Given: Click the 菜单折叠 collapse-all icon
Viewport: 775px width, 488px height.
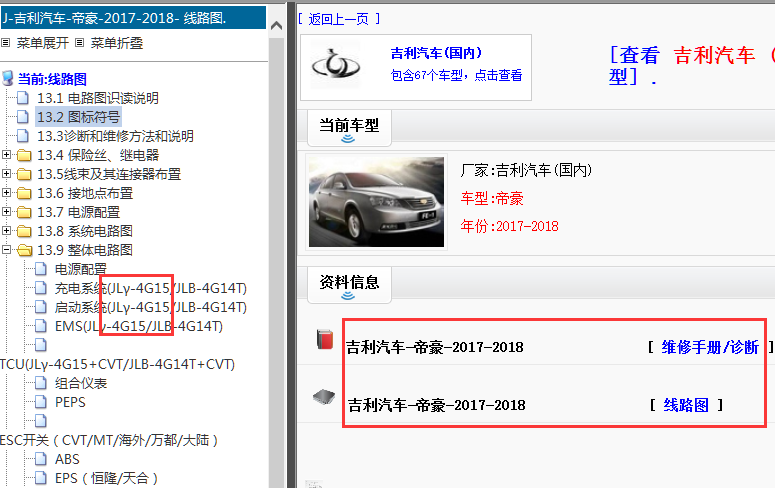Looking at the screenshot, I should tap(80, 43).
